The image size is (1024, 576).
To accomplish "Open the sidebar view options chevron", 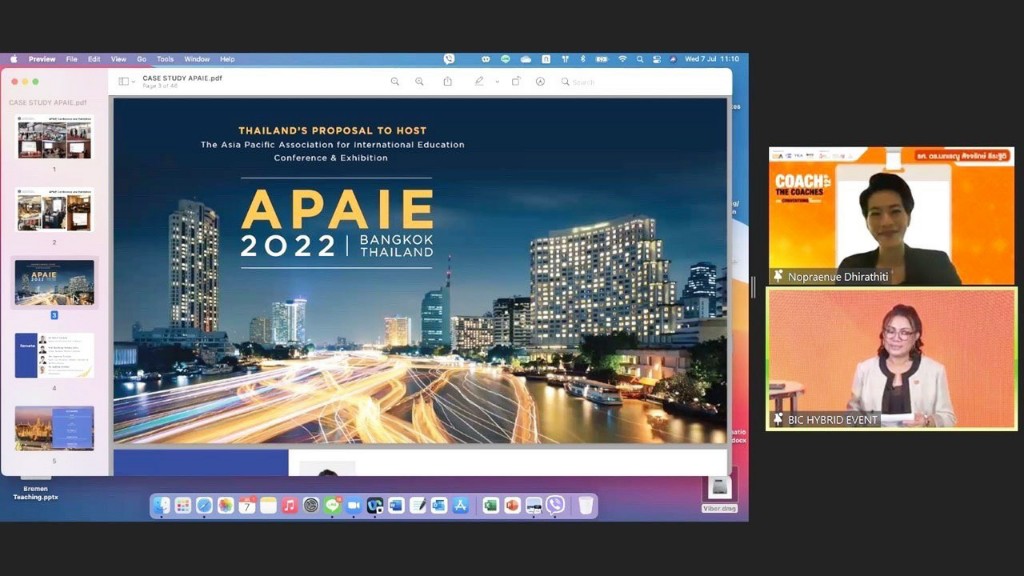I will coord(133,82).
